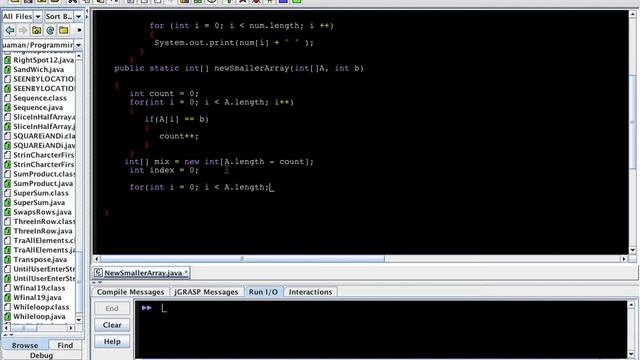The image size is (640, 360).
Task: Click file list scrollbar down arrow
Action: pos(79,320)
